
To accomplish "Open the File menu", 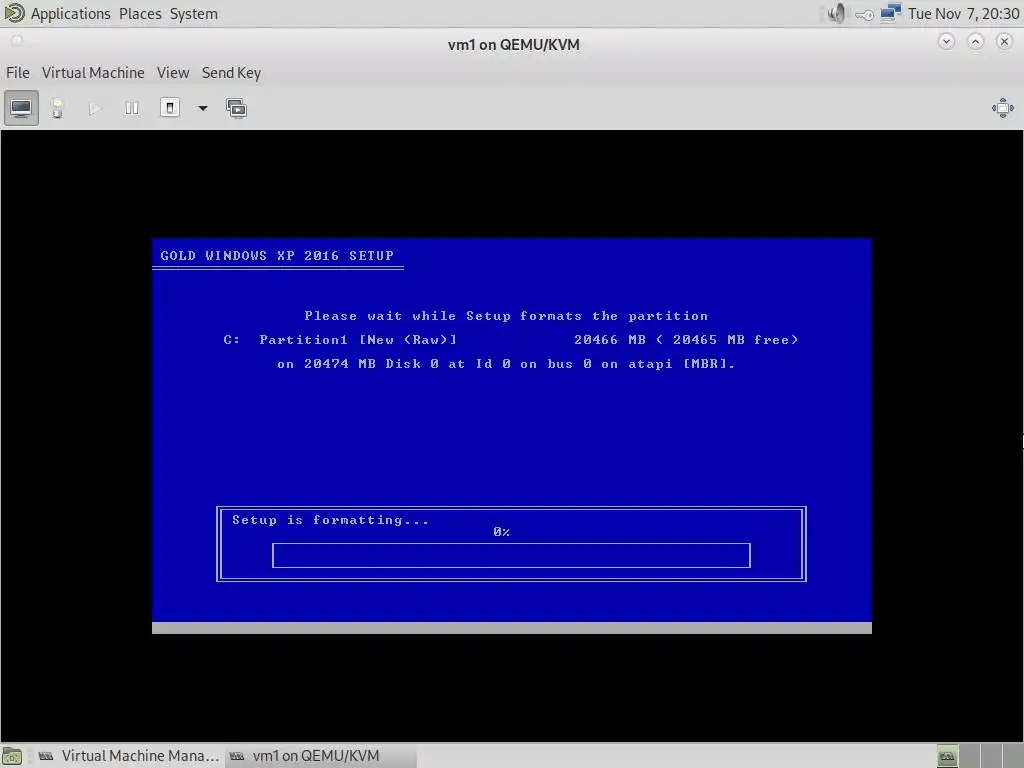I will tap(18, 72).
